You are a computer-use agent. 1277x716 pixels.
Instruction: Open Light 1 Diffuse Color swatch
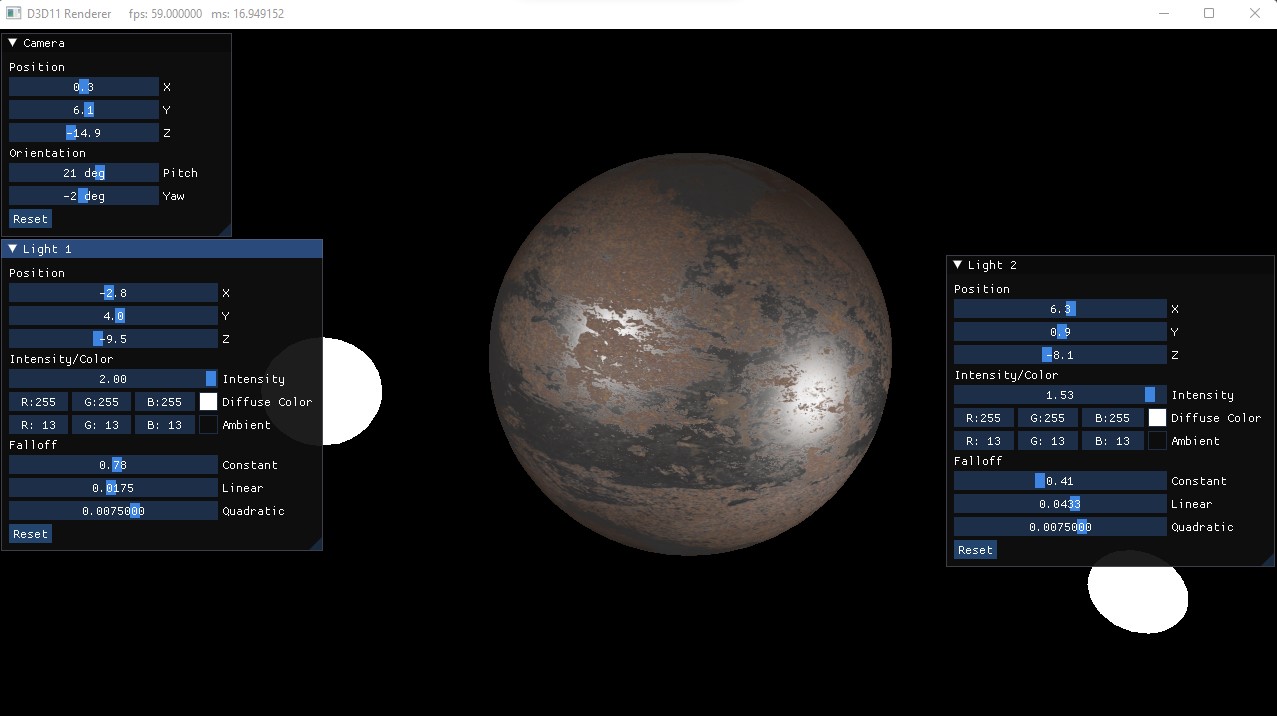point(208,401)
